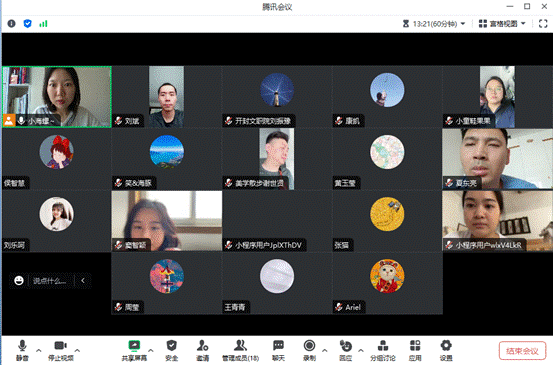The width and height of the screenshot is (553, 365).
Task: Open the breakout rooms icon
Action: point(383,350)
